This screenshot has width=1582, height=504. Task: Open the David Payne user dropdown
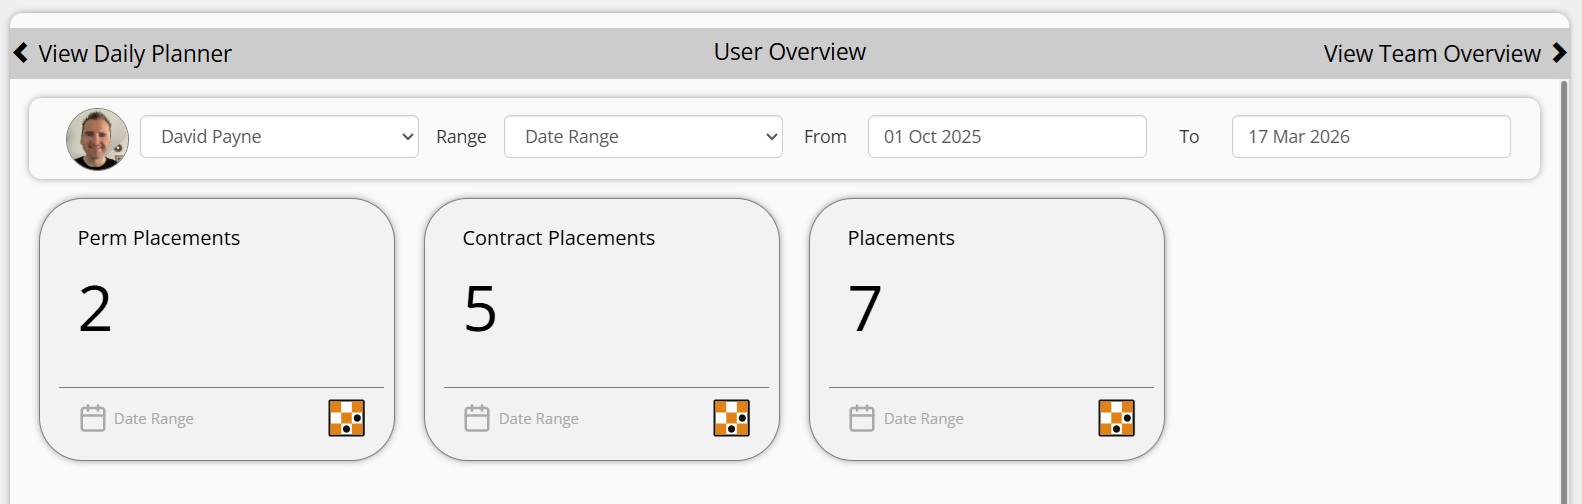279,137
